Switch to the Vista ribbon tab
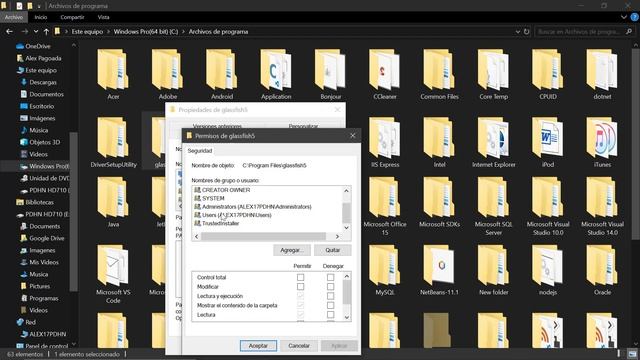 click(x=103, y=17)
